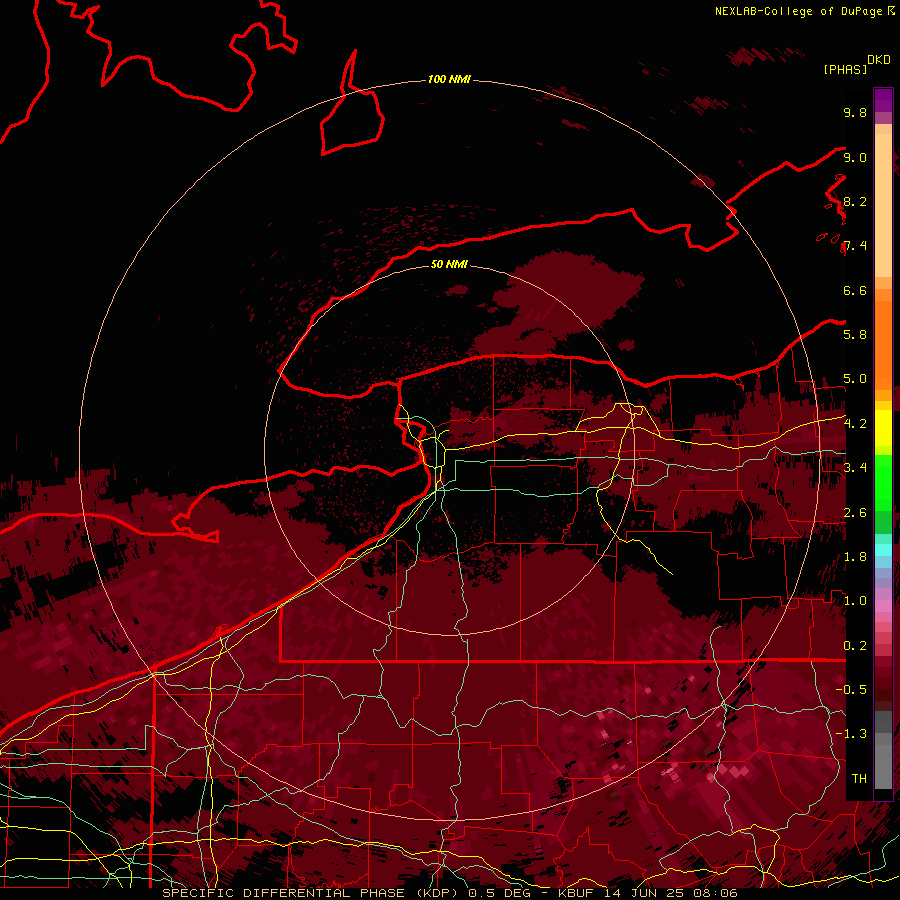This screenshot has height=900, width=900.
Task: Click the 1.0 value on the color scale
Action: 855,601
